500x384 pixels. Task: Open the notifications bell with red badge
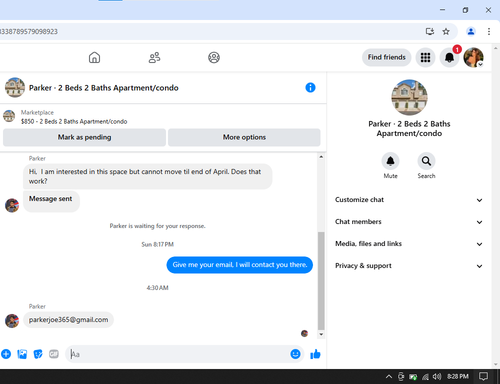pos(449,57)
